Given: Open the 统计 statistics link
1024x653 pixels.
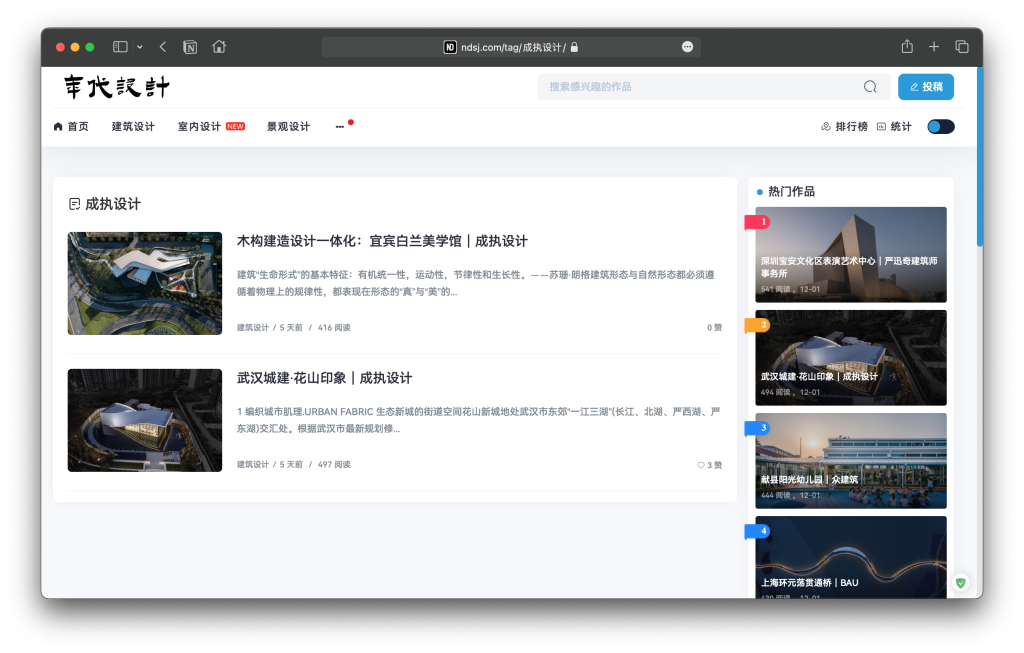Looking at the screenshot, I should click(x=894, y=127).
